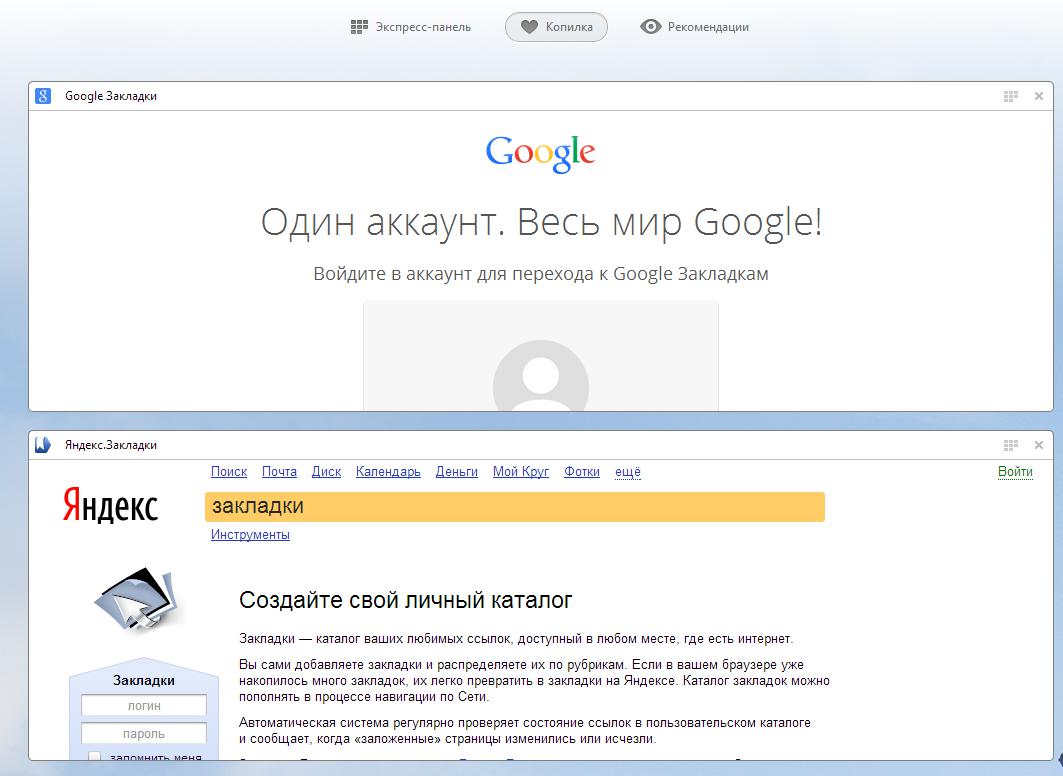Open the Рекомендации tab
The height and width of the screenshot is (776, 1063).
695,27
